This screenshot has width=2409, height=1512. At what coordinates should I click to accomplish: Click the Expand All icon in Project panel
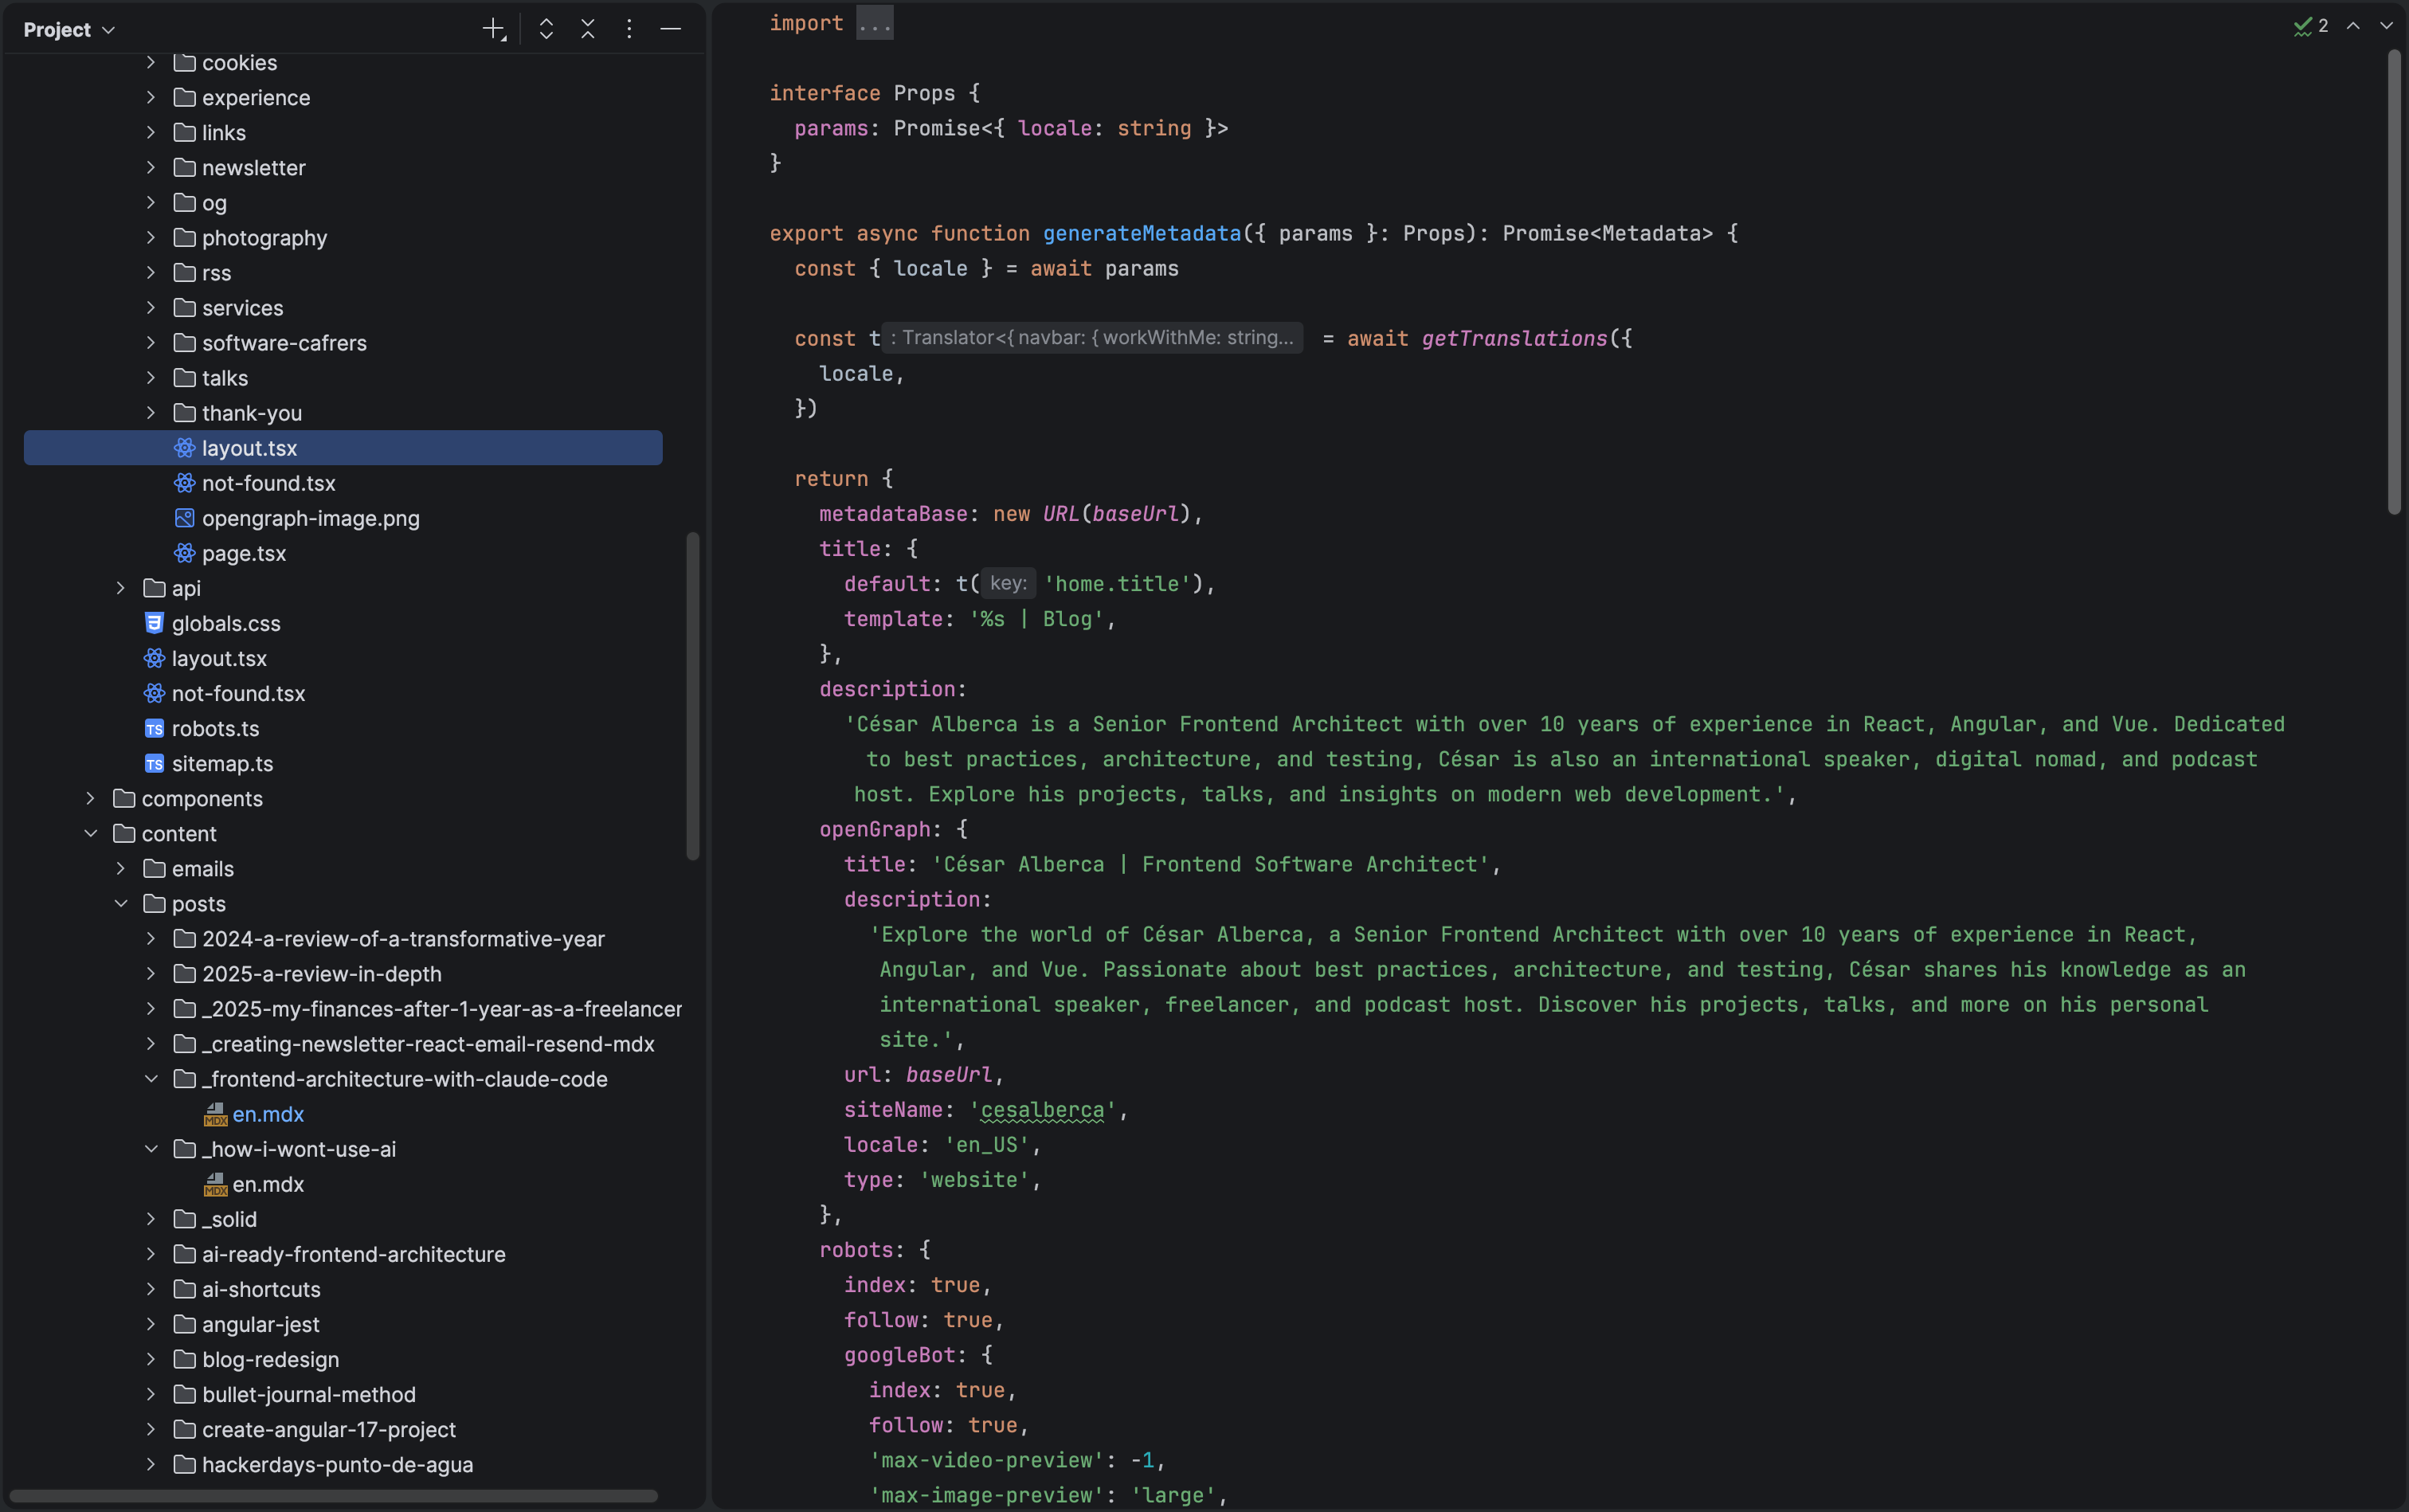click(546, 29)
